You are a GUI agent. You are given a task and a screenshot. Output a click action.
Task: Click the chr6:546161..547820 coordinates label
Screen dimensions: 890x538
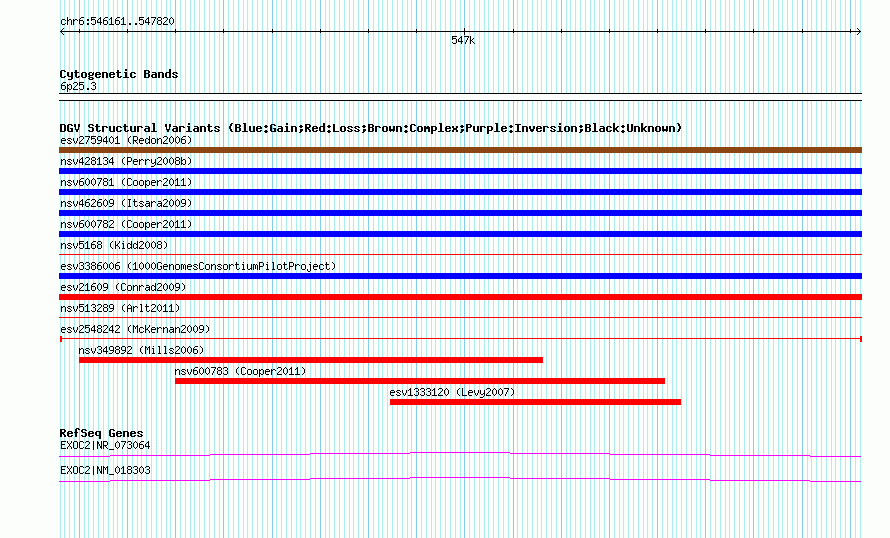[117, 22]
